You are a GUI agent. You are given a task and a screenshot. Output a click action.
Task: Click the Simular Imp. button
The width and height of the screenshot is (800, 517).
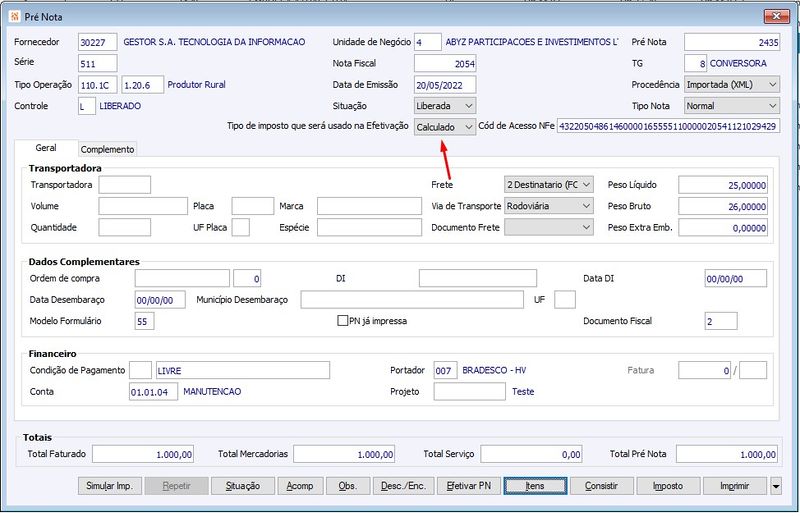click(109, 486)
